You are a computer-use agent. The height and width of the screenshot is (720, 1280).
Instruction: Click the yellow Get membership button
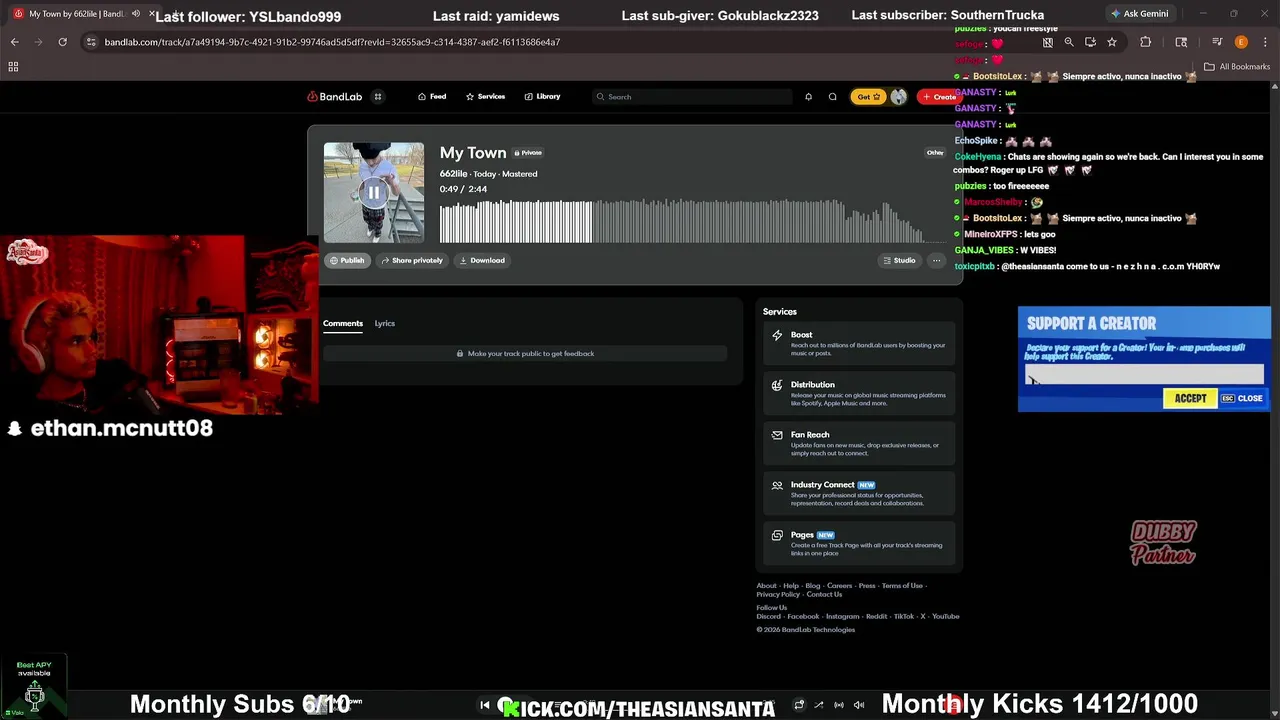[x=868, y=97]
